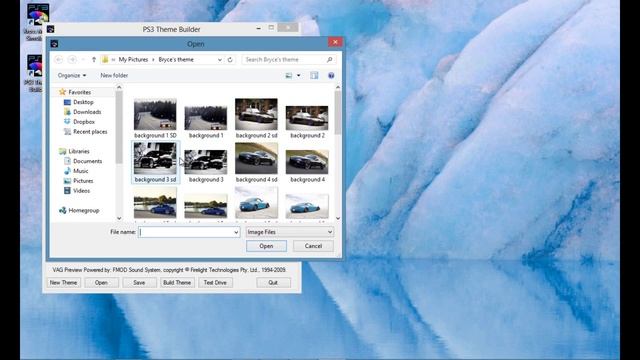Select My Pictures in breadcrumb

coord(133,60)
